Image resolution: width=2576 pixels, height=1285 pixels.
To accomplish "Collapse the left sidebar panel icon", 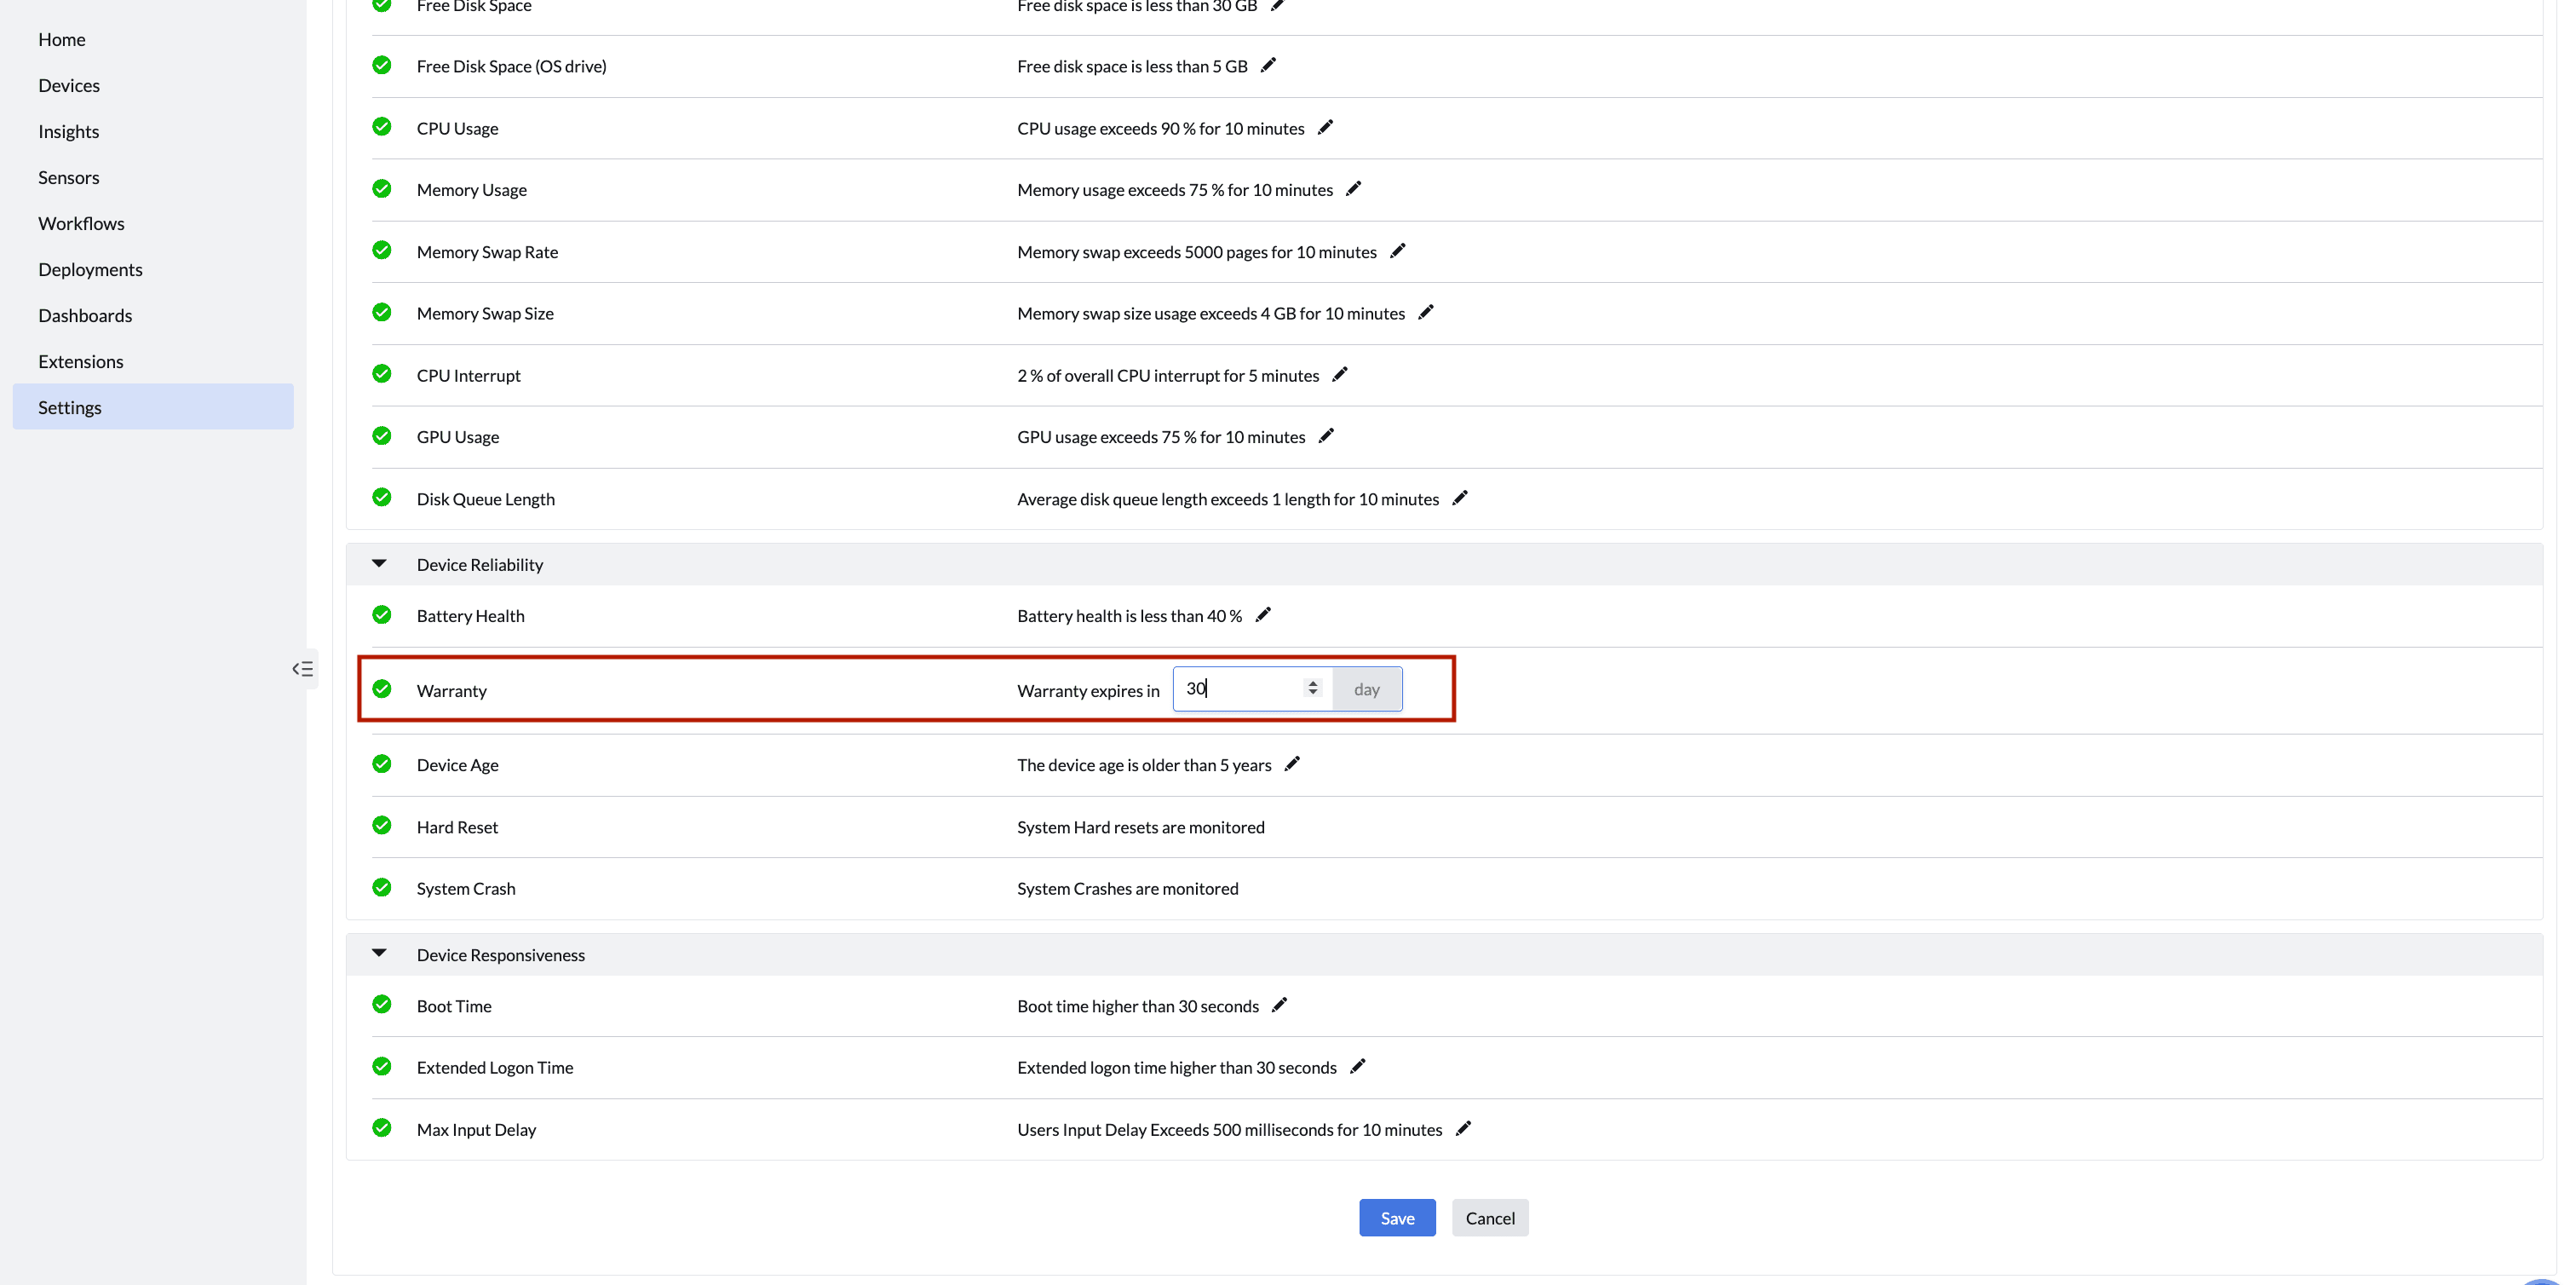I will point(302,669).
